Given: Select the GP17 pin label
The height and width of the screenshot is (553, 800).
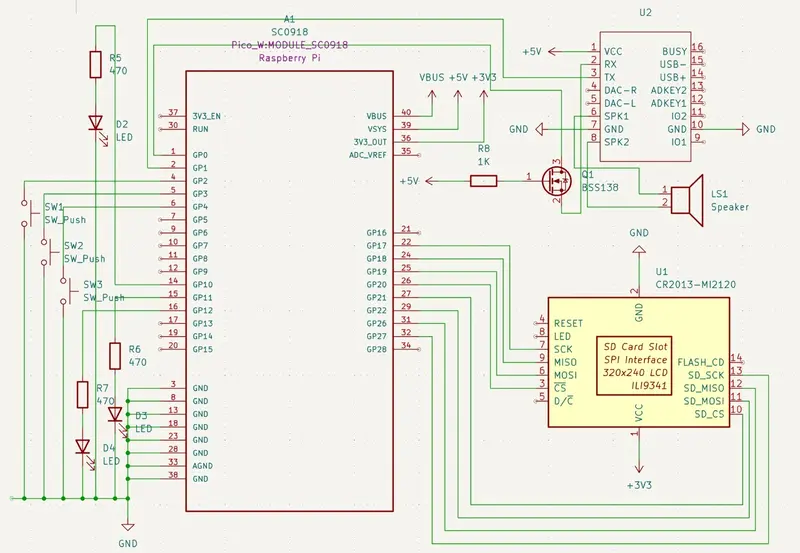Looking at the screenshot, I should [377, 246].
